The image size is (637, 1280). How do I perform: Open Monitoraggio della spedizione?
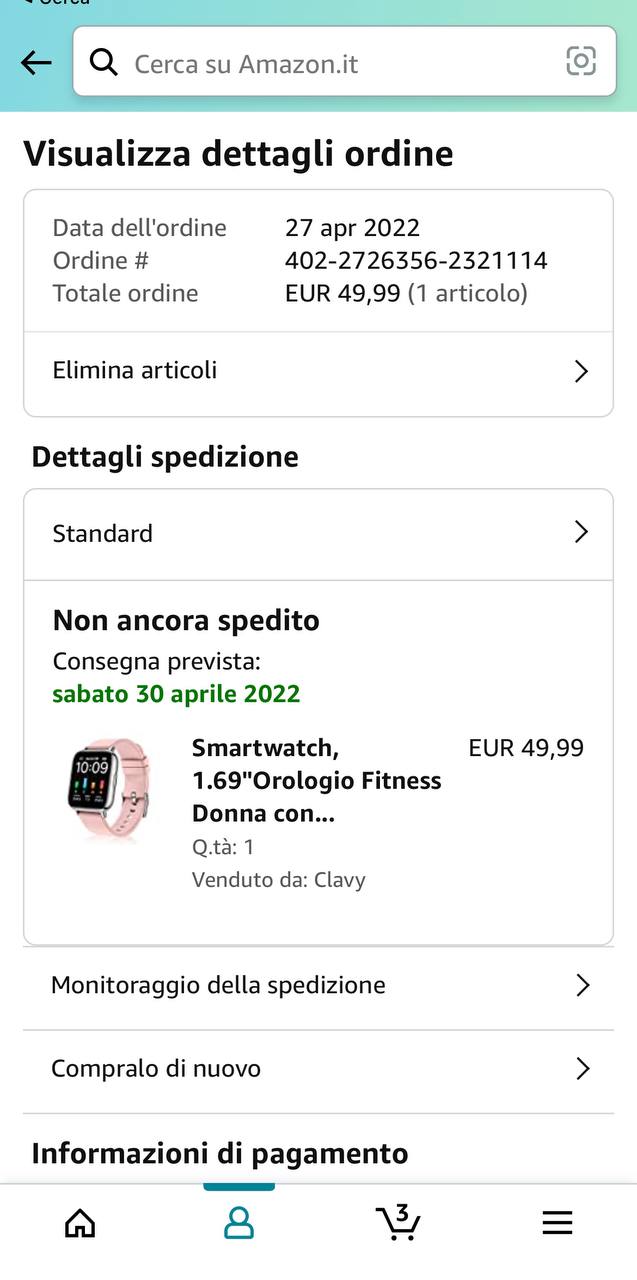[218, 985]
